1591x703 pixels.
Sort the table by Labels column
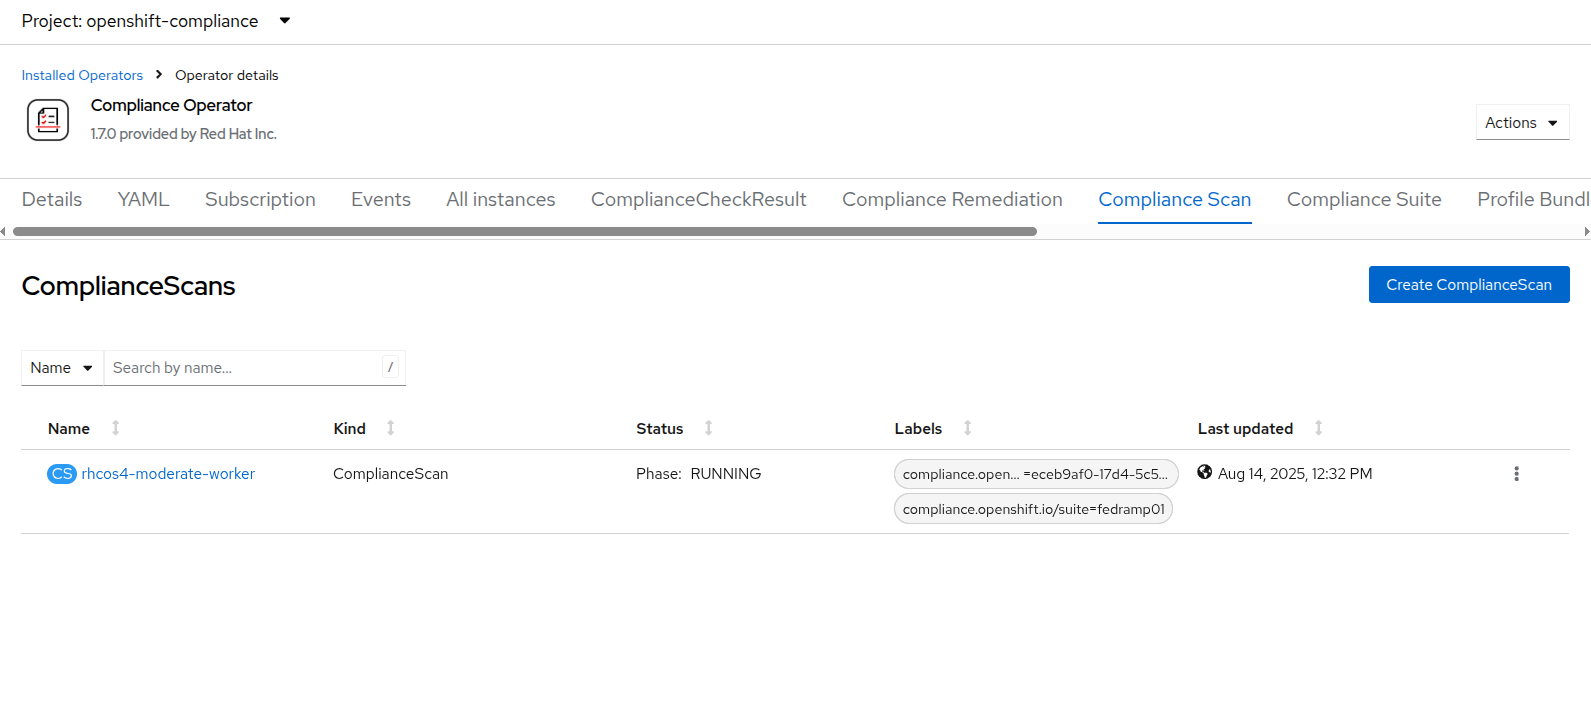[x=933, y=428]
